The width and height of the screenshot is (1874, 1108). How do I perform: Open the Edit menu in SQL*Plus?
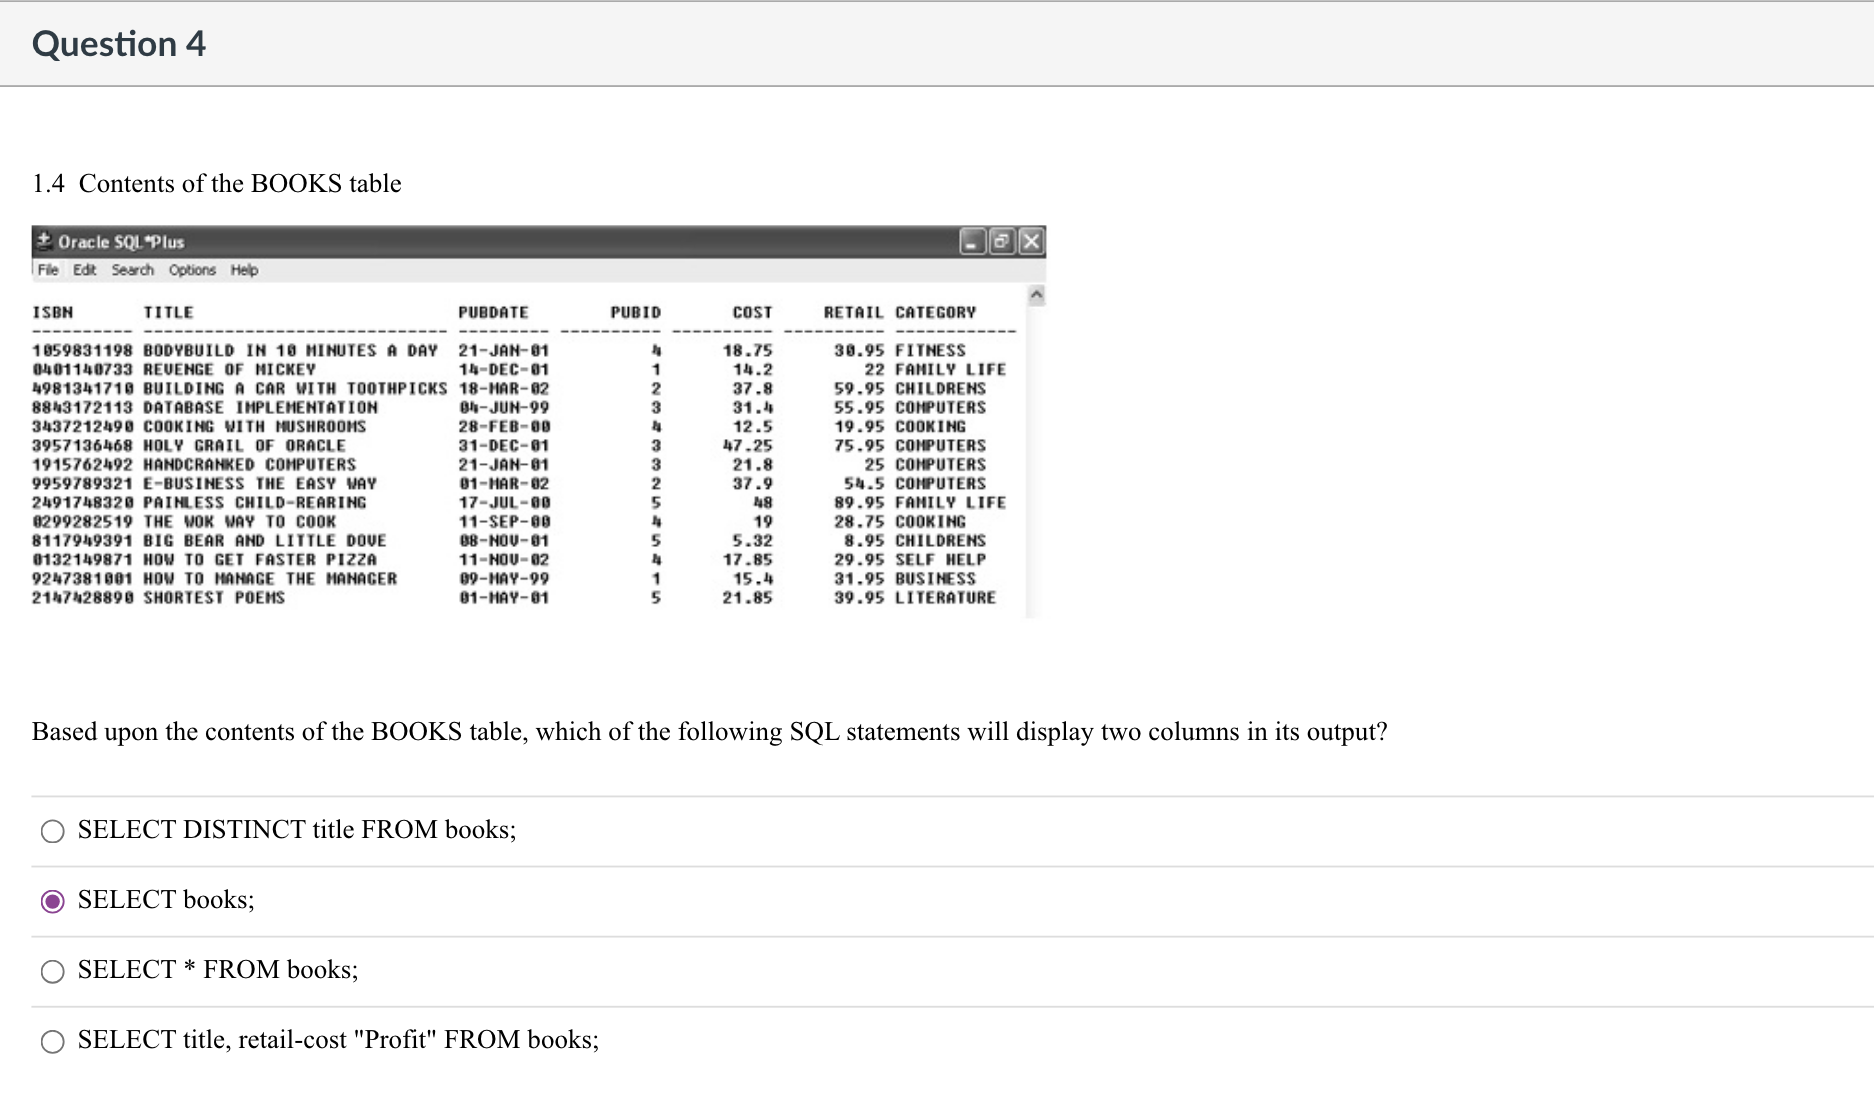(x=85, y=270)
